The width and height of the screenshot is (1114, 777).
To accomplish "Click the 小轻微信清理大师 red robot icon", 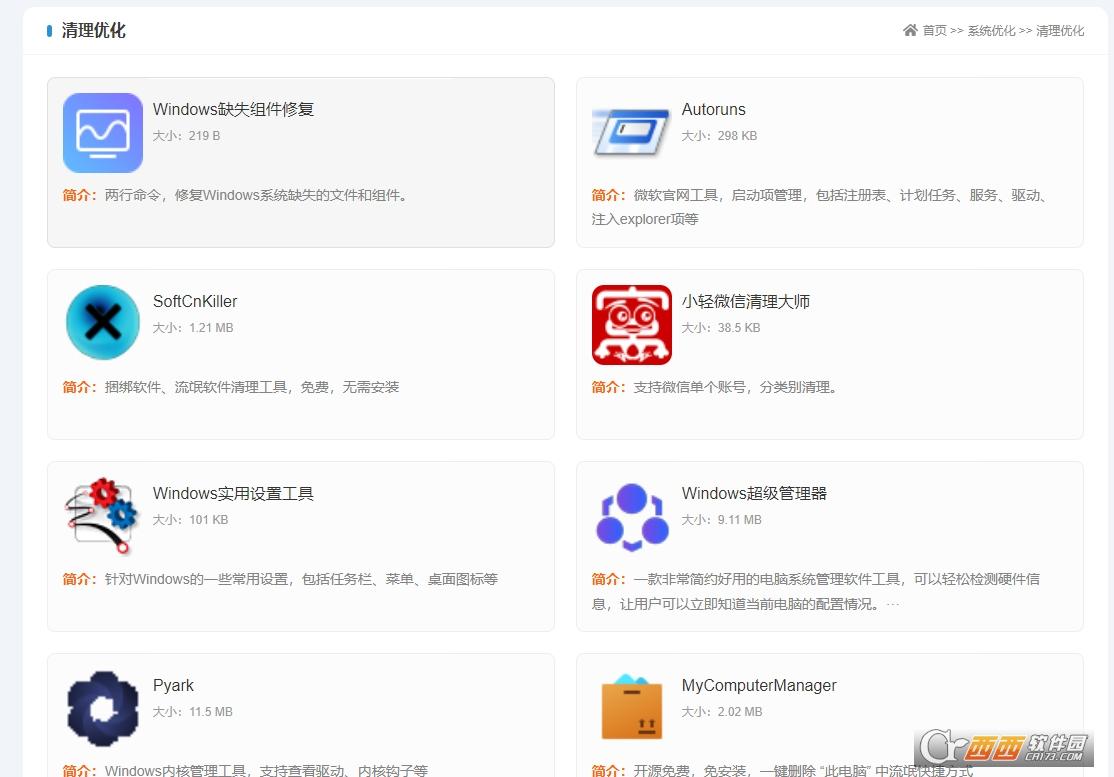I will 632,325.
